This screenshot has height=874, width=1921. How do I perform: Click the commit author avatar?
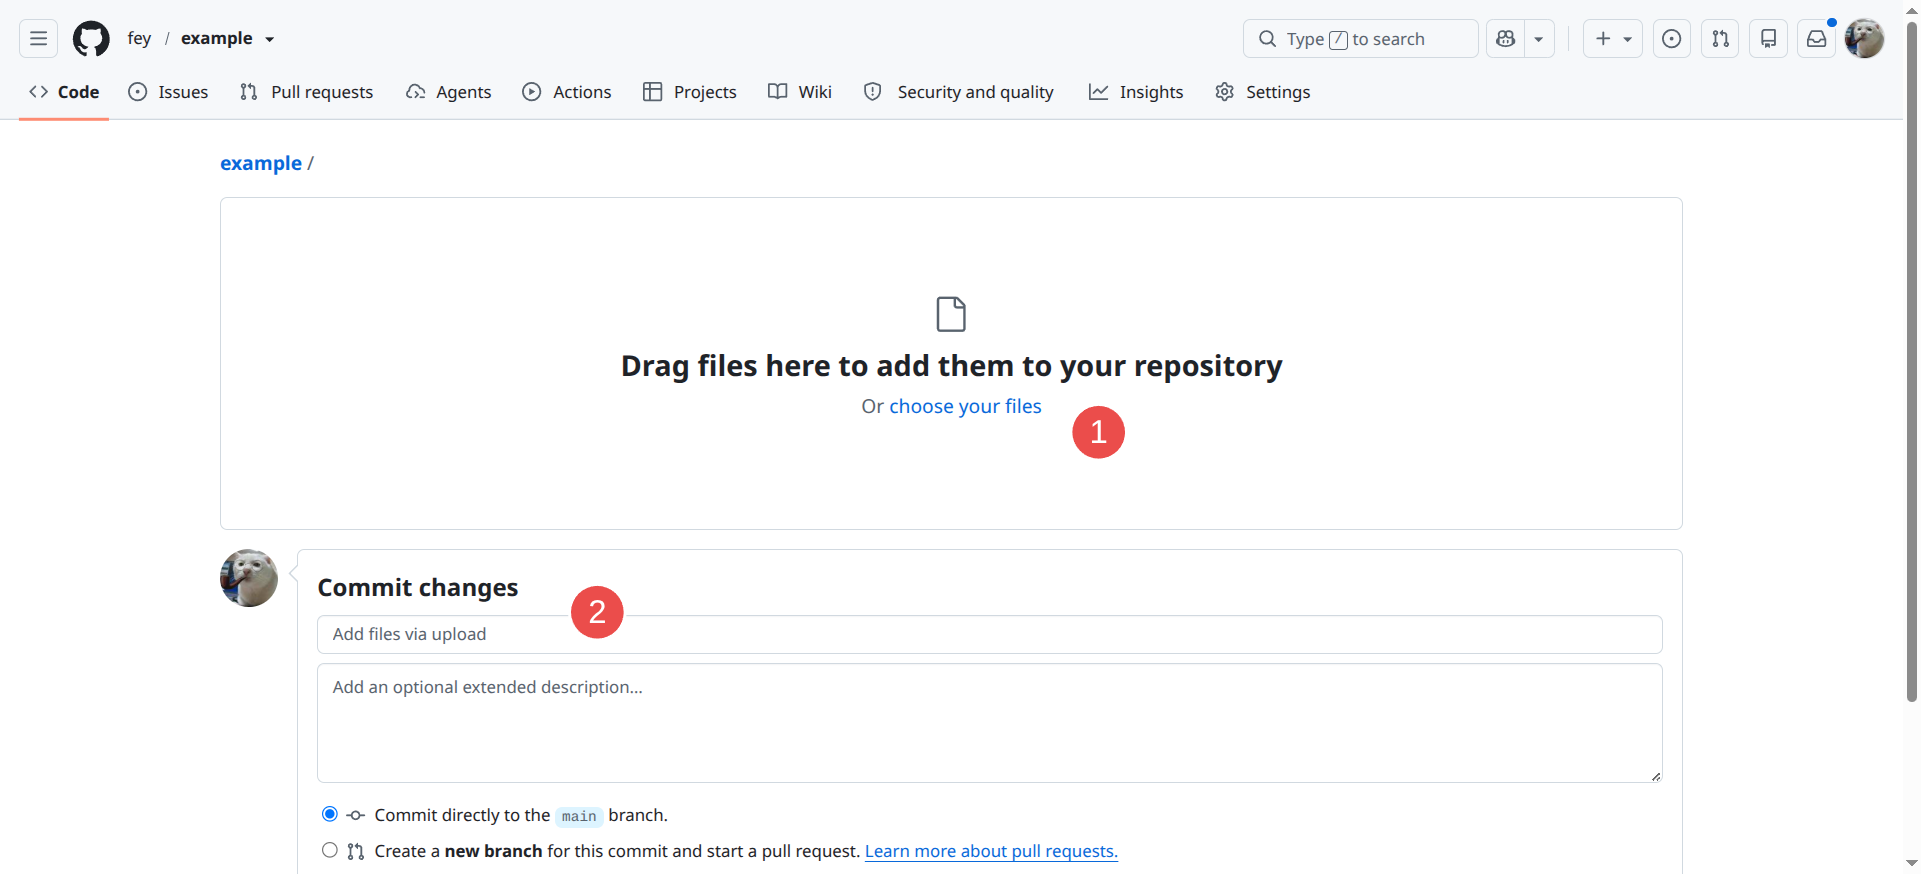coord(249,578)
